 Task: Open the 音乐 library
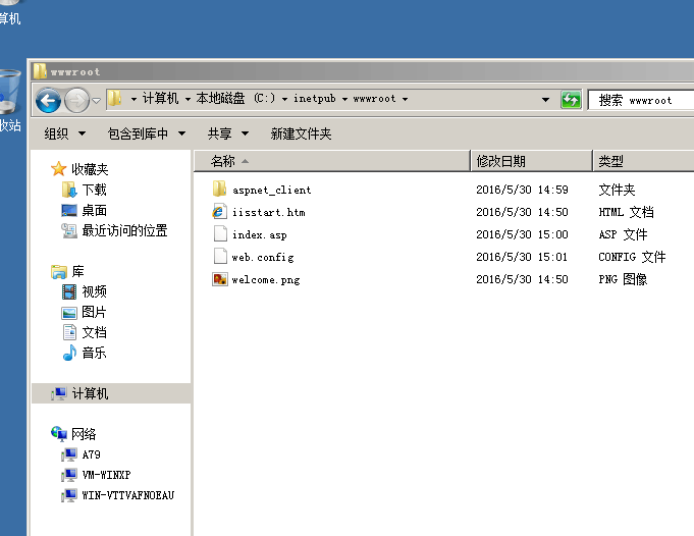[94, 353]
